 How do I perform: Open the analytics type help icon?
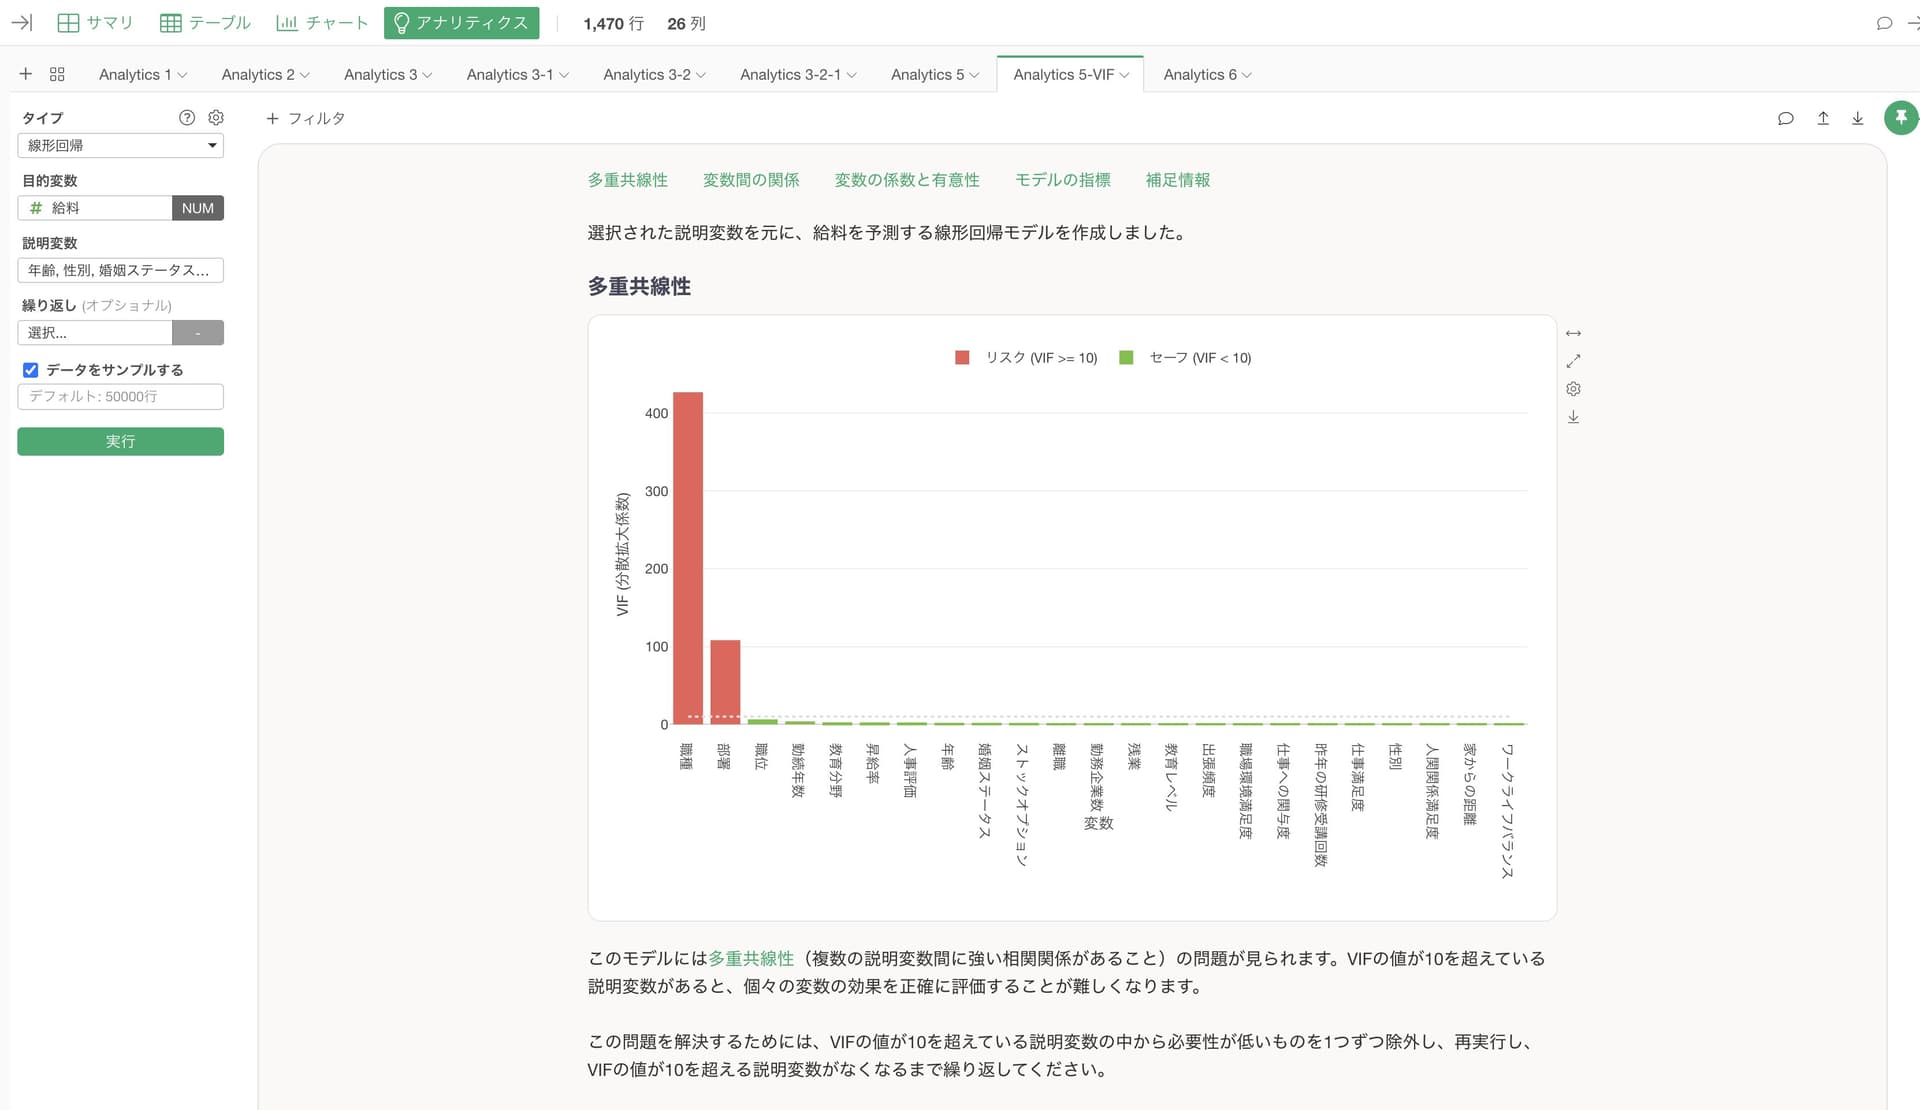point(187,117)
